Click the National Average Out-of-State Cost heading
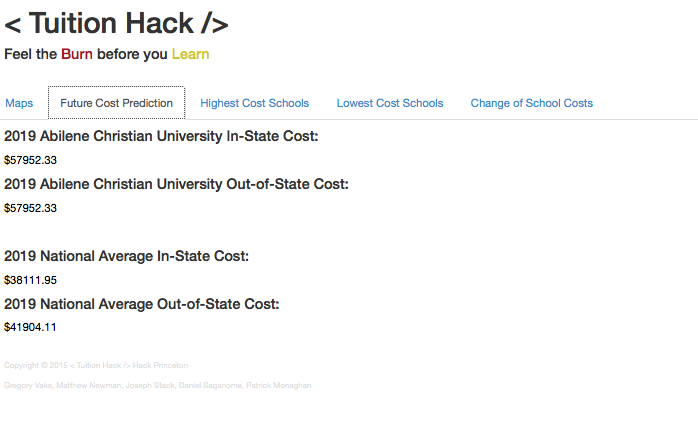The image size is (698, 429). coord(142,304)
